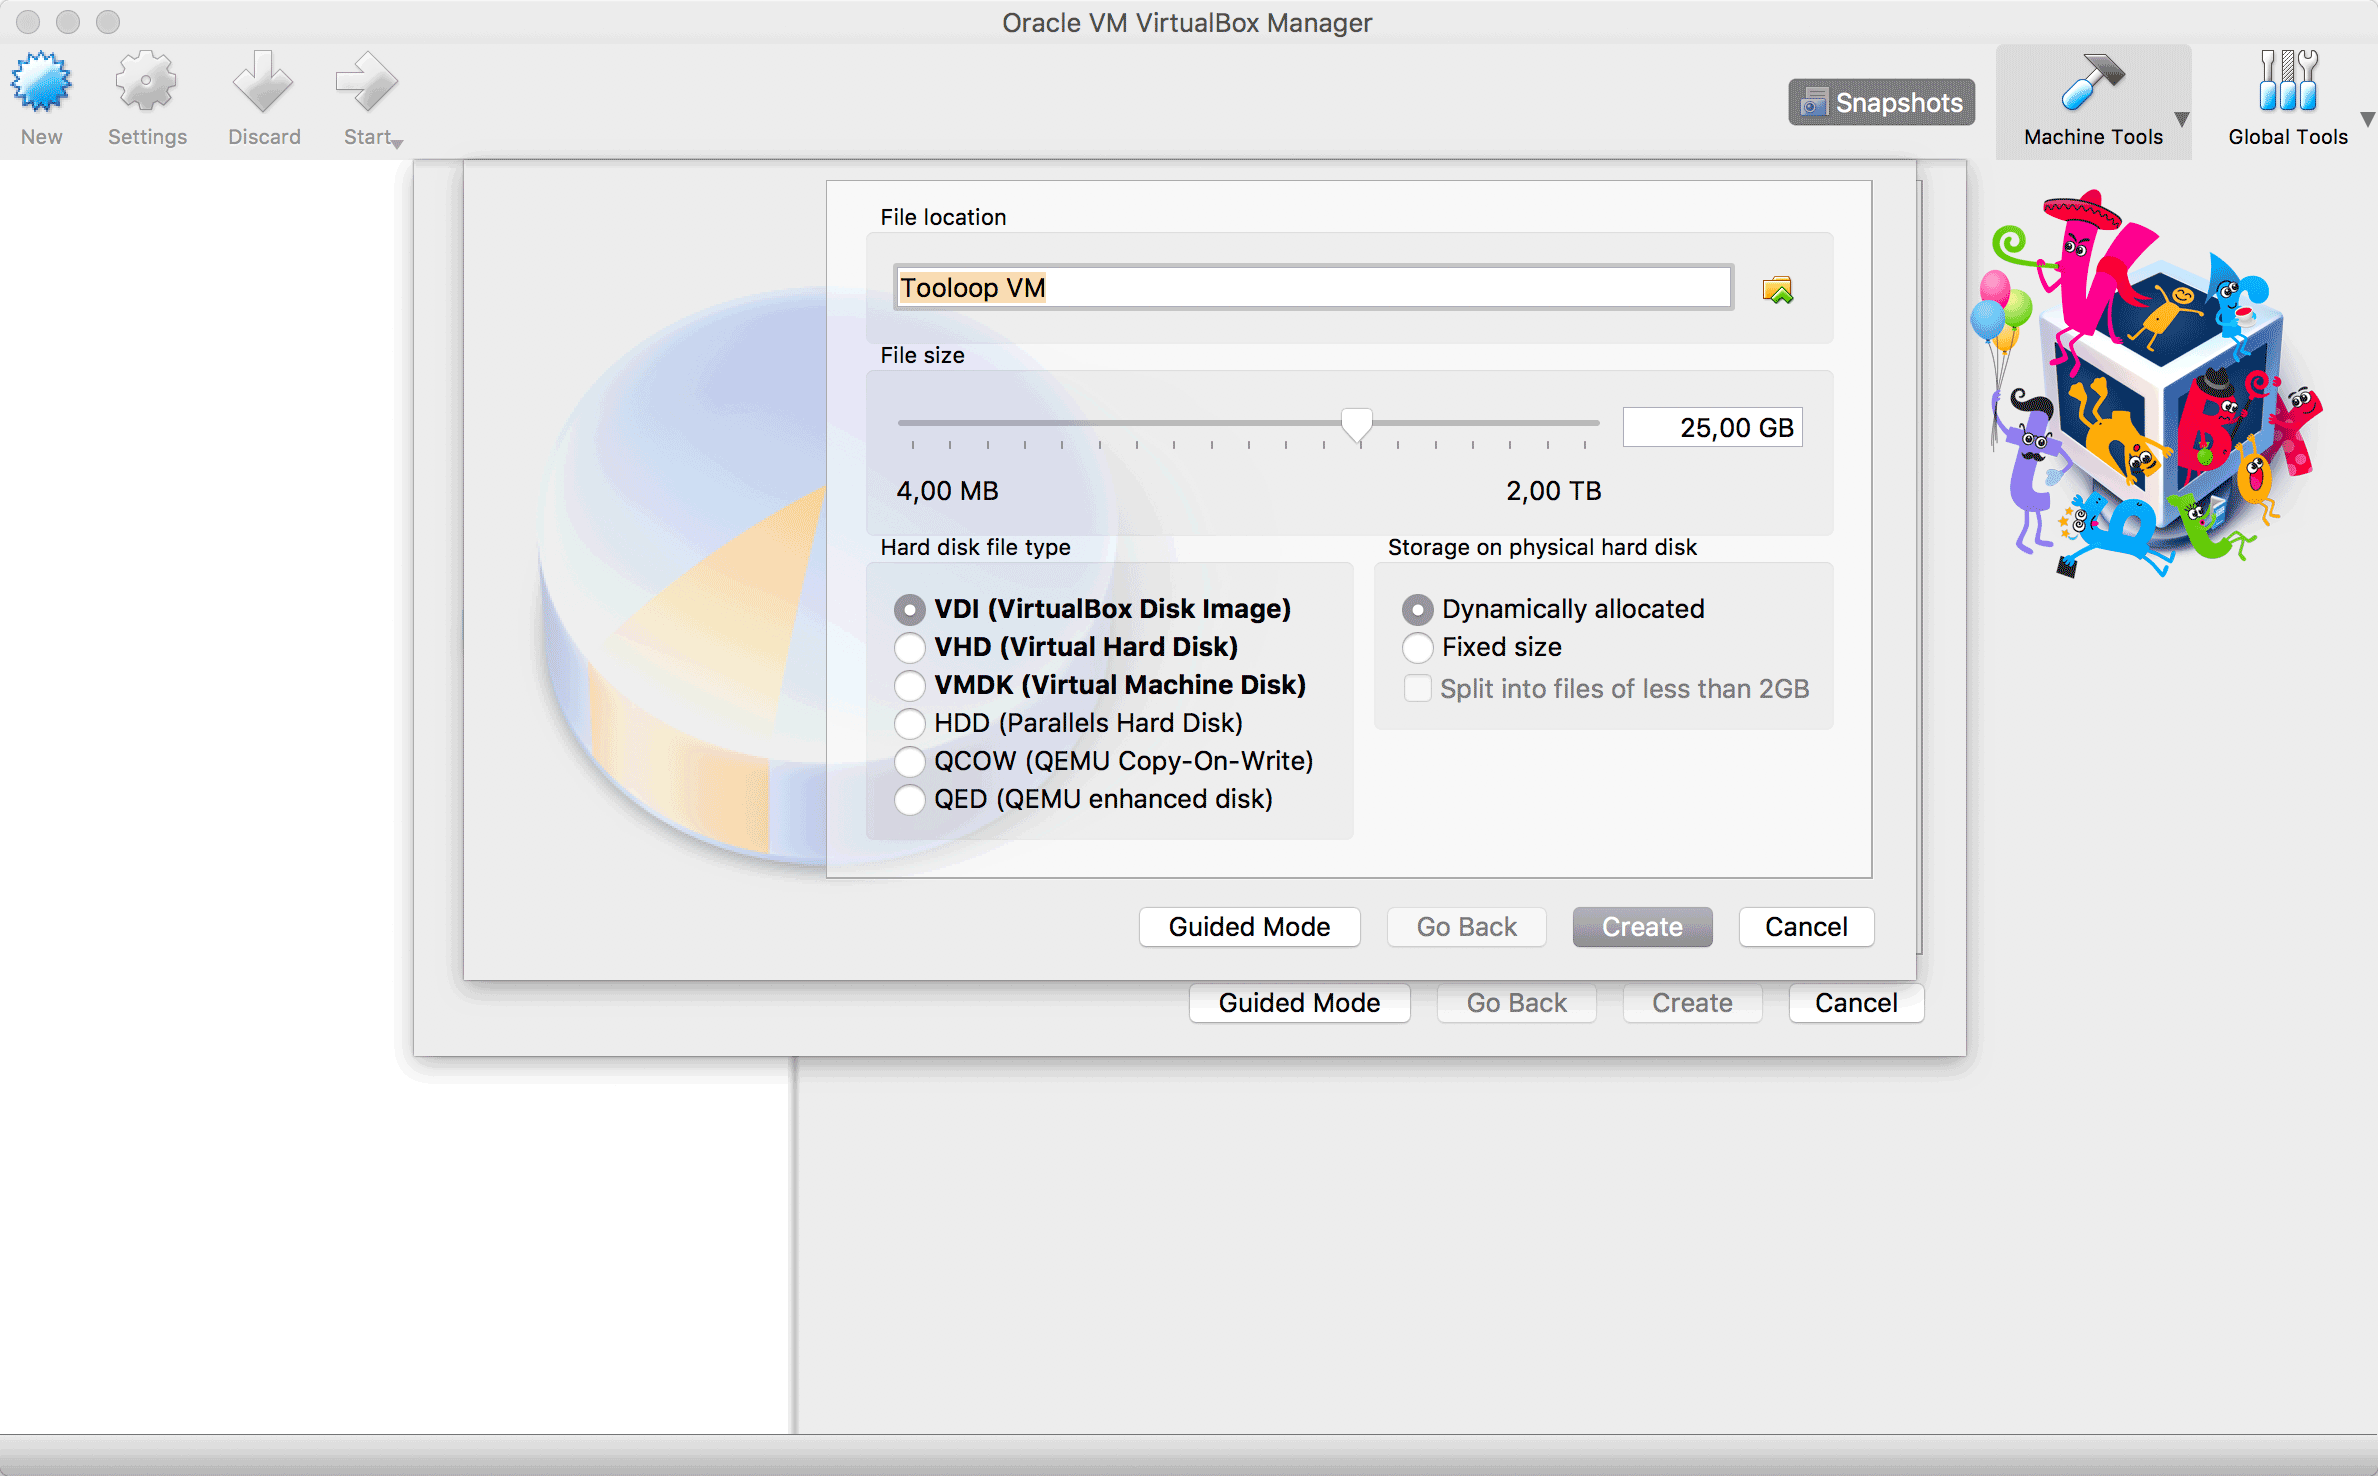Click the 4,00 MB minimum label
This screenshot has width=2378, height=1476.
click(x=947, y=491)
